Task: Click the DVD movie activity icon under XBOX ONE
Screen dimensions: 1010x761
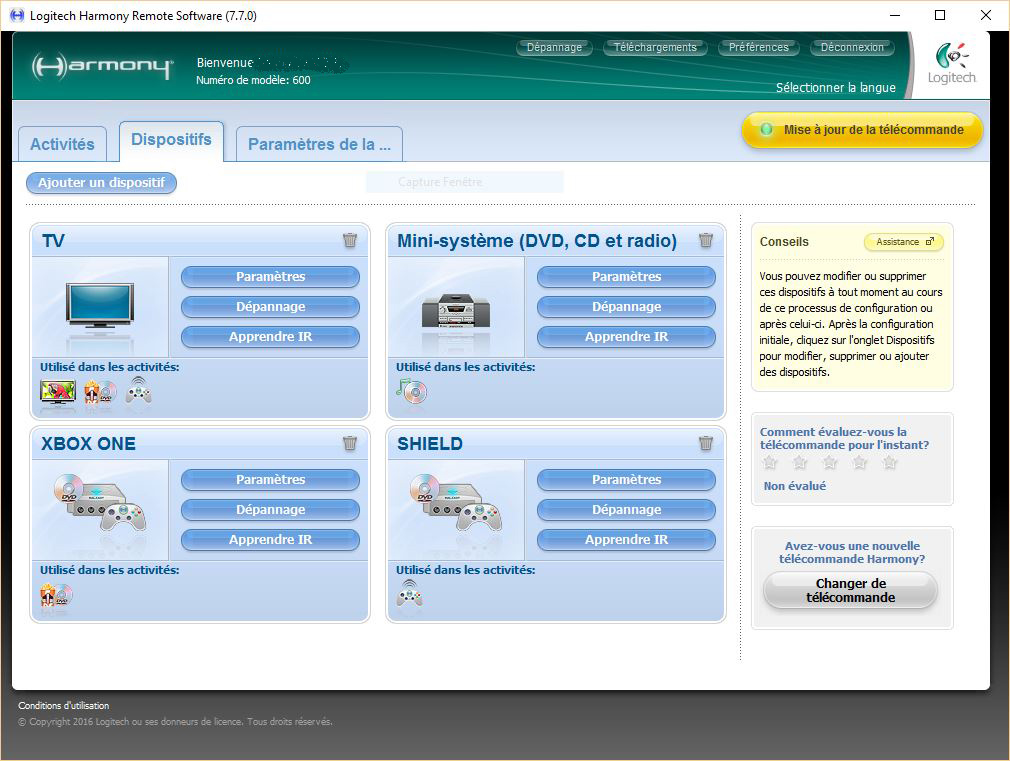Action: pos(56,594)
